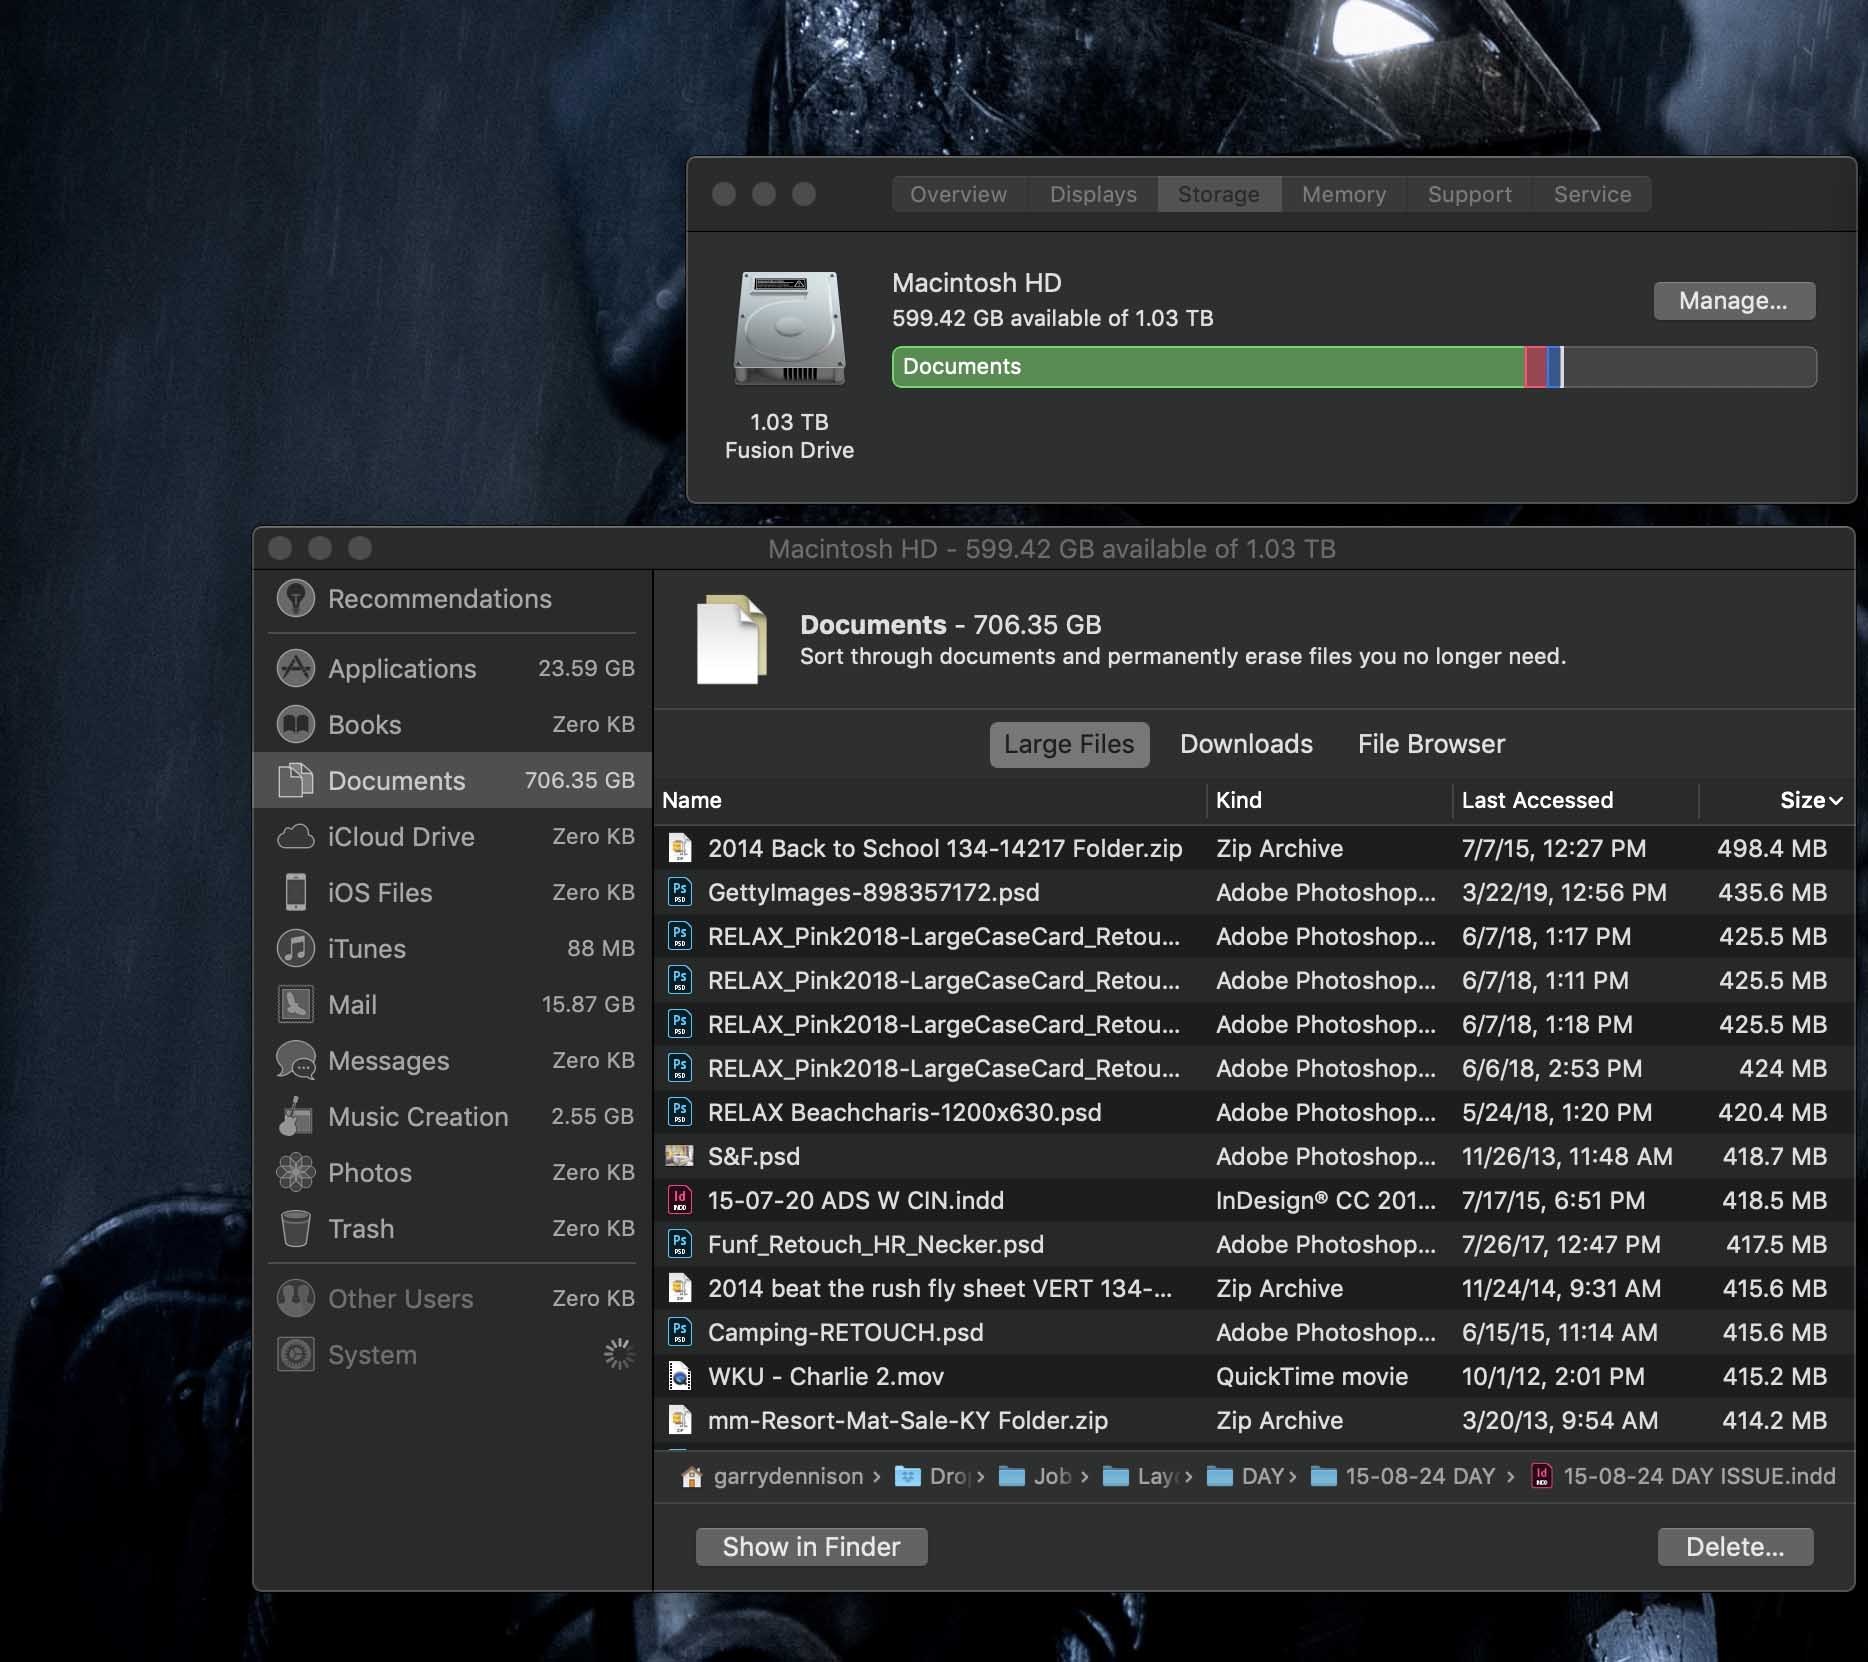Select the iOS Files phone icon
The image size is (1868, 1662).
(x=295, y=892)
